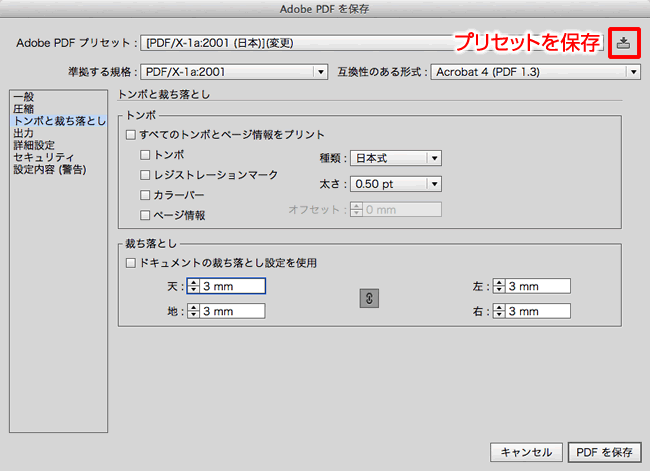Open the 種類 mark type dropdown
650x471 pixels.
click(x=396, y=158)
